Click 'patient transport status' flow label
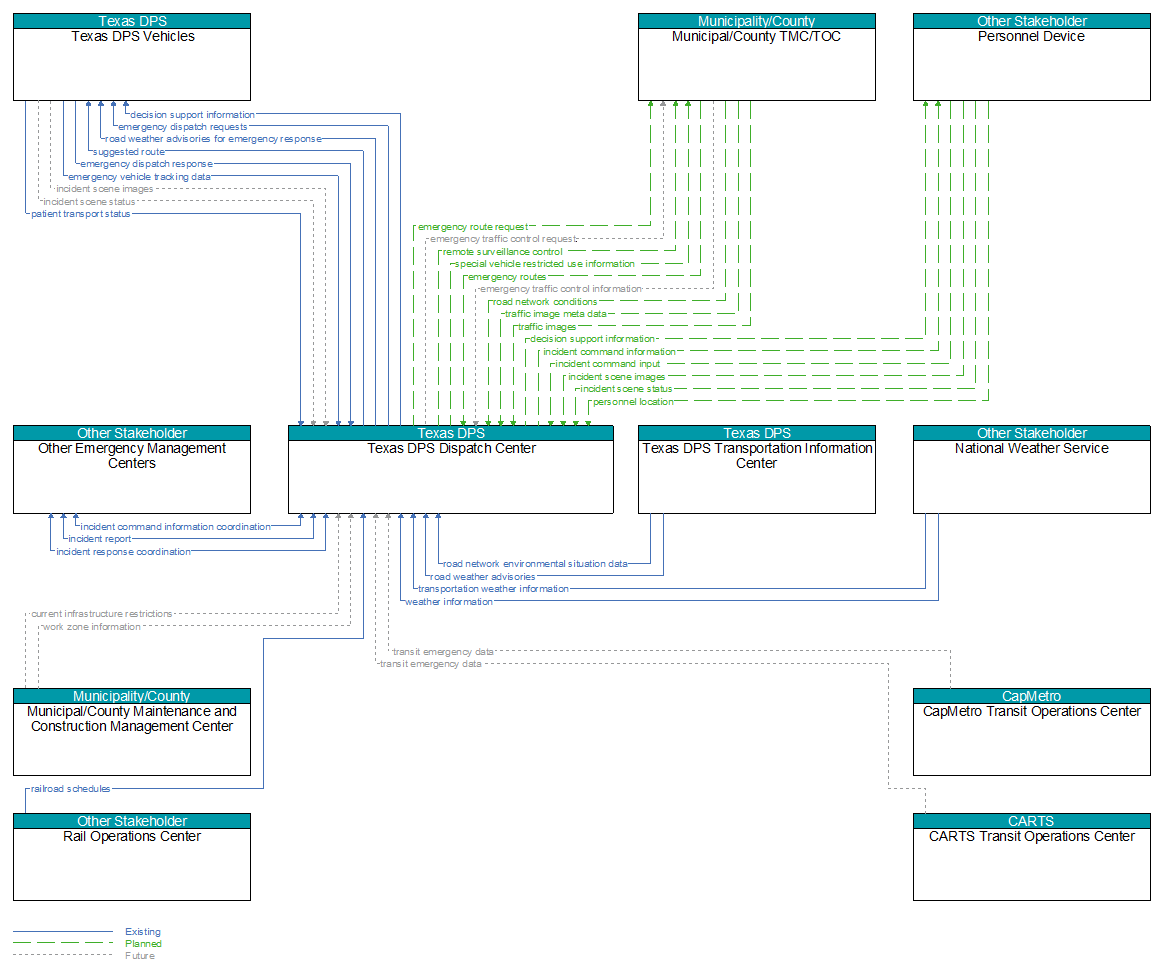1161x974 pixels. coord(81,214)
